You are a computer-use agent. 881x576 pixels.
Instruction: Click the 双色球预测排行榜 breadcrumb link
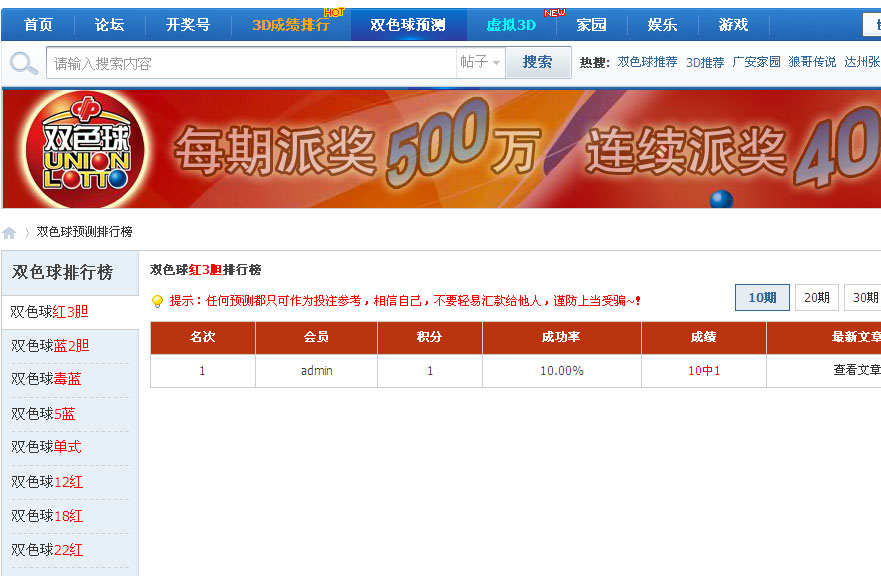(84, 232)
